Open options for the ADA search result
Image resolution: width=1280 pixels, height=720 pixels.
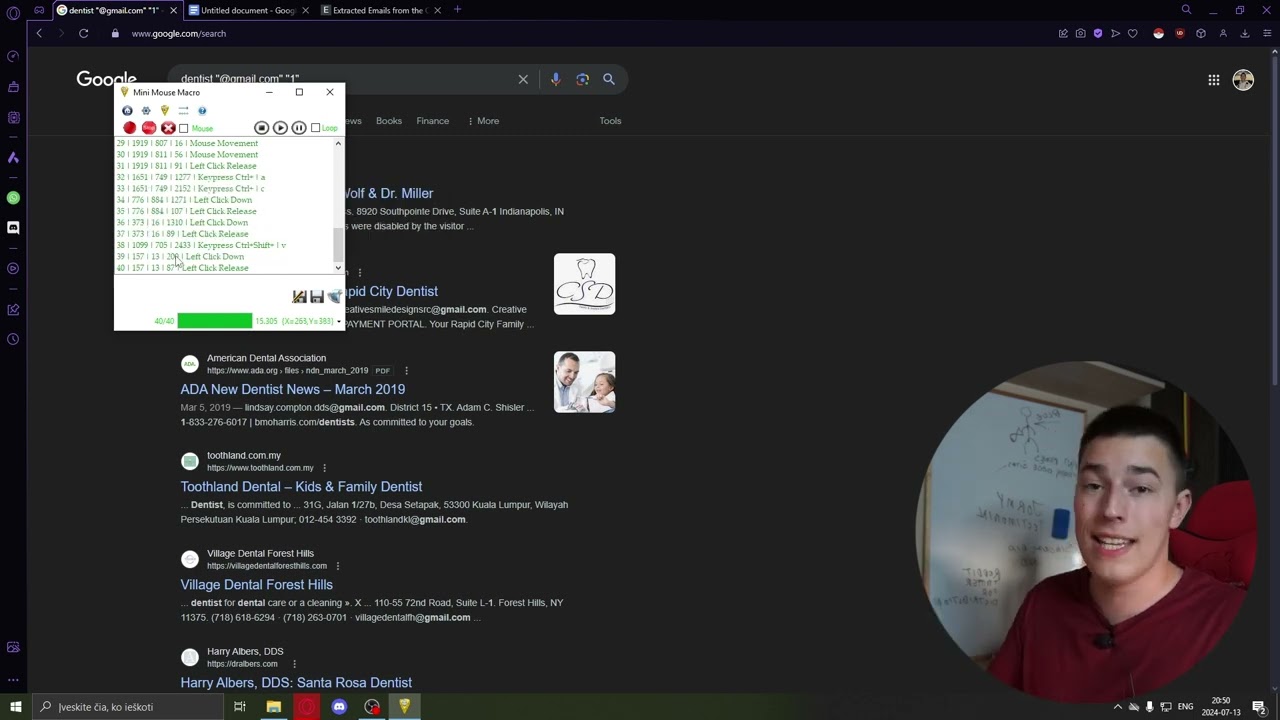(406, 371)
